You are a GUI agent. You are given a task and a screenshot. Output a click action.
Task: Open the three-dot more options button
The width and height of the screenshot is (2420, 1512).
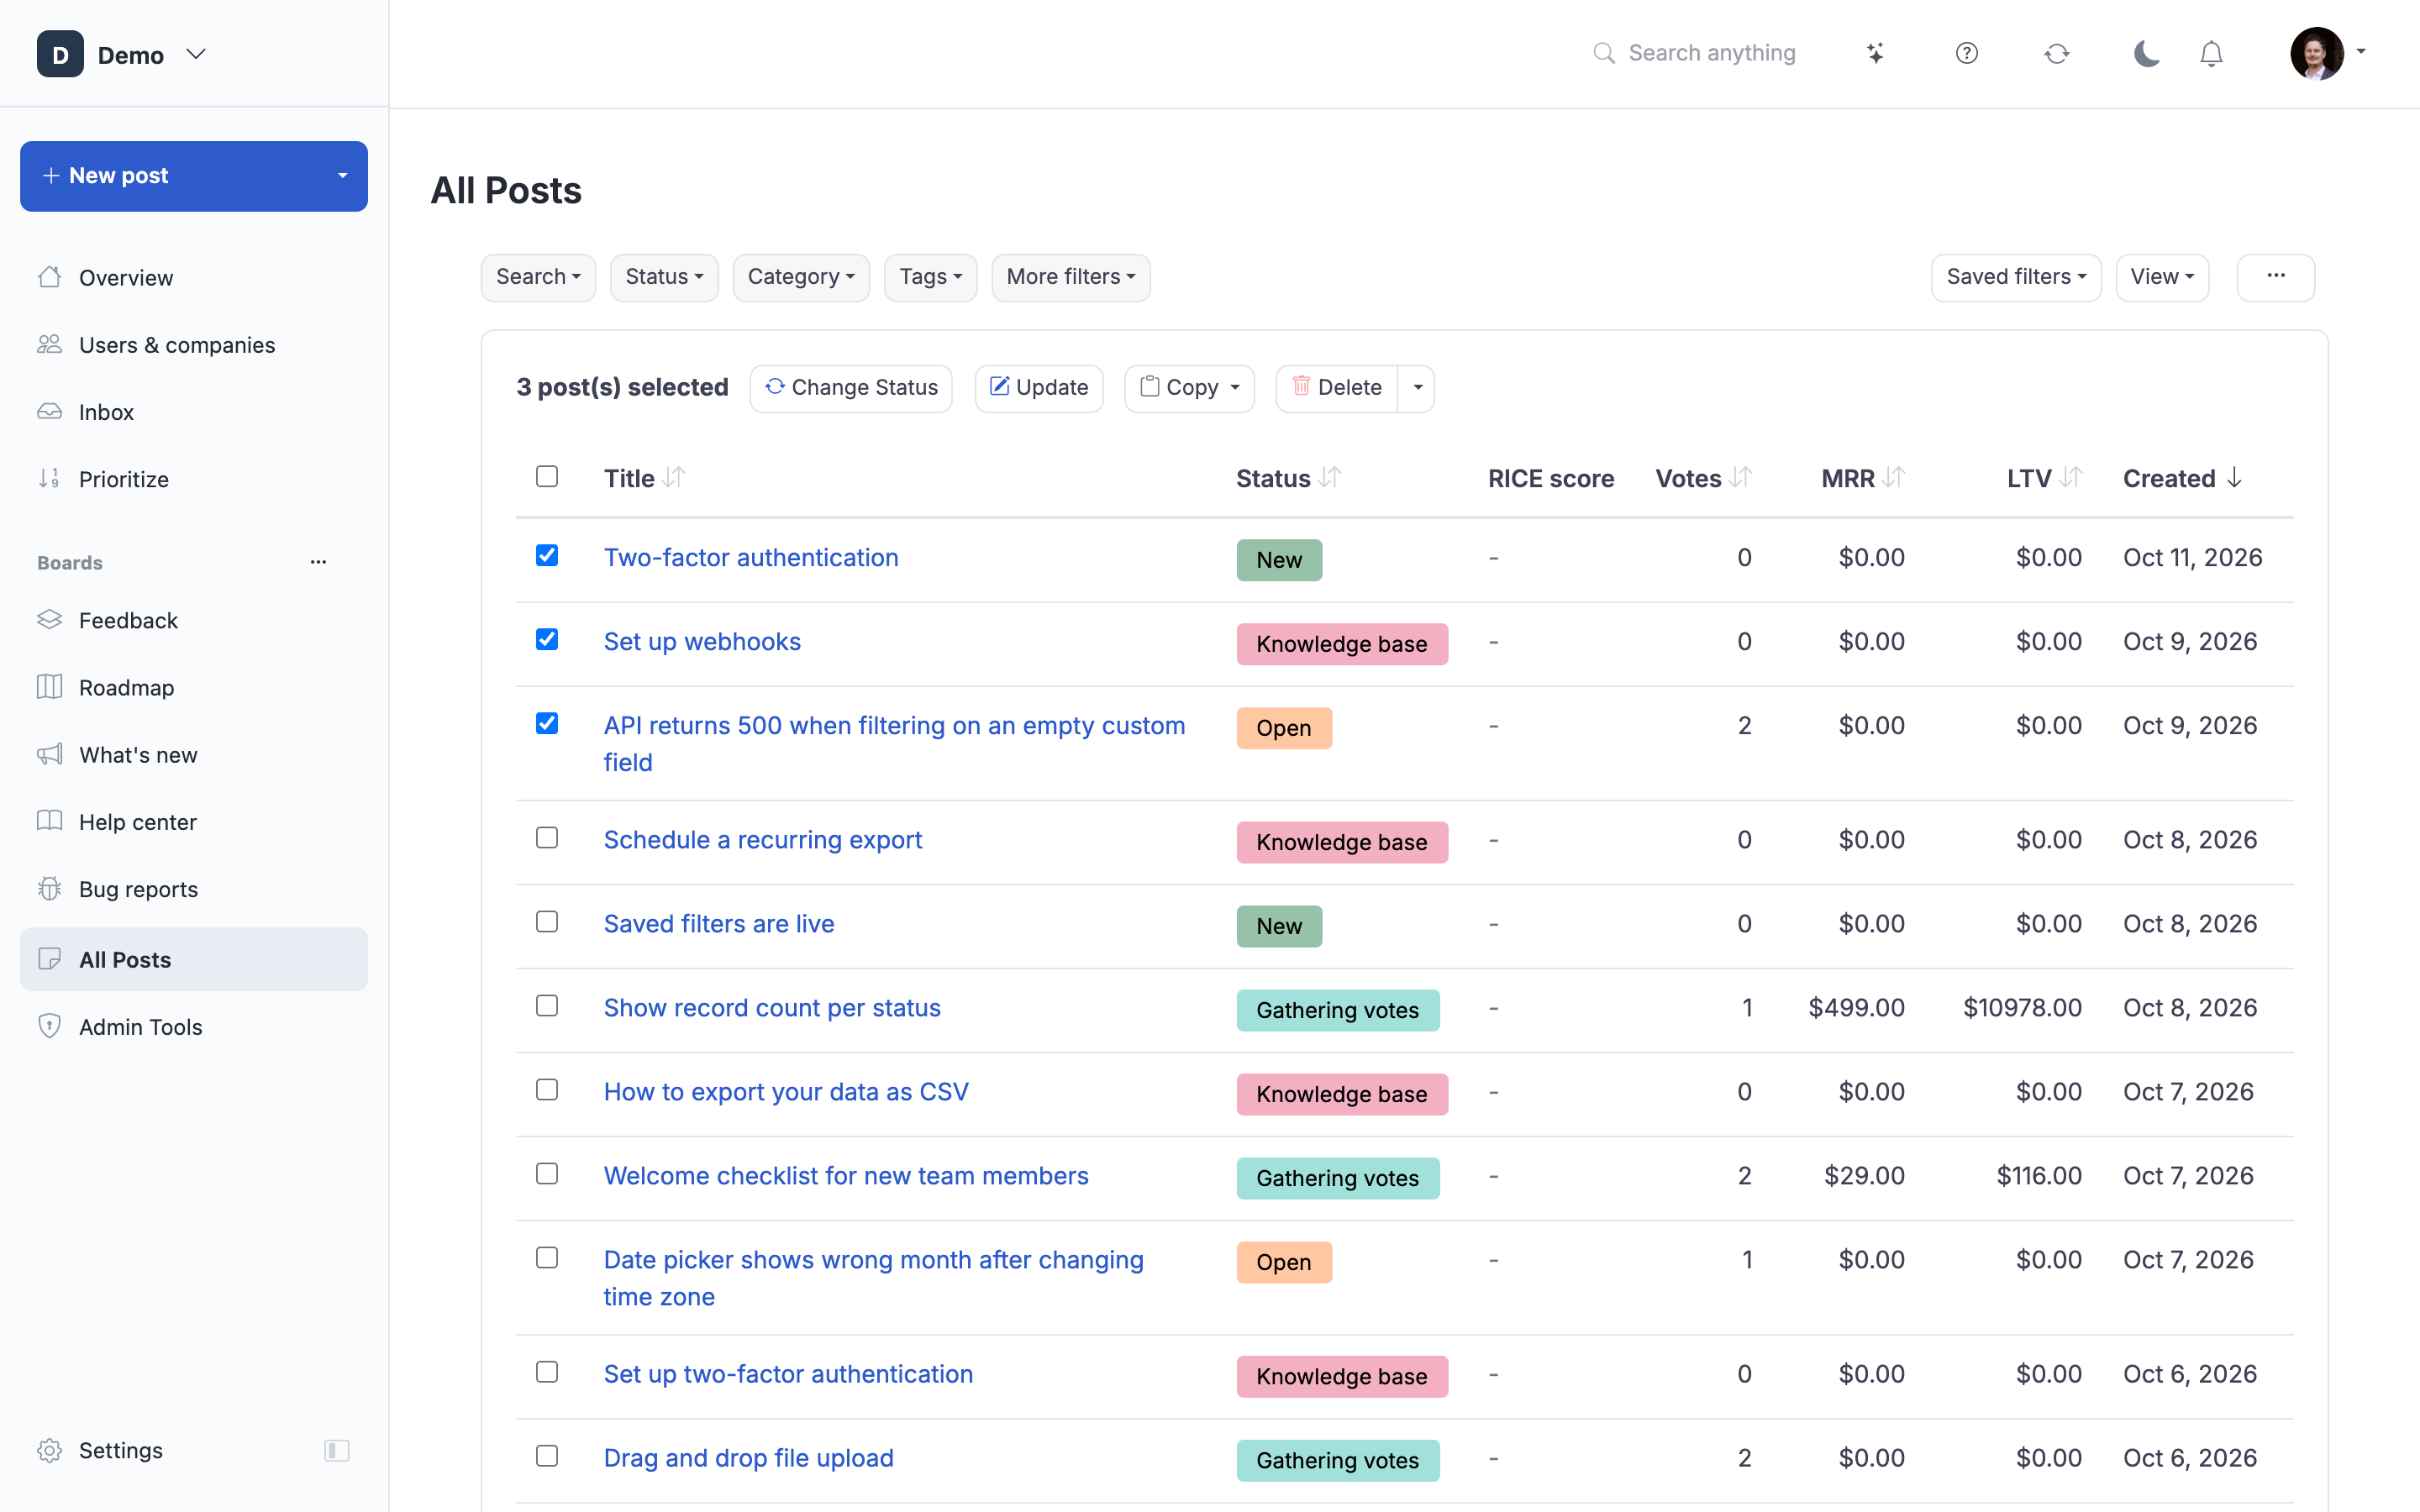click(2275, 277)
